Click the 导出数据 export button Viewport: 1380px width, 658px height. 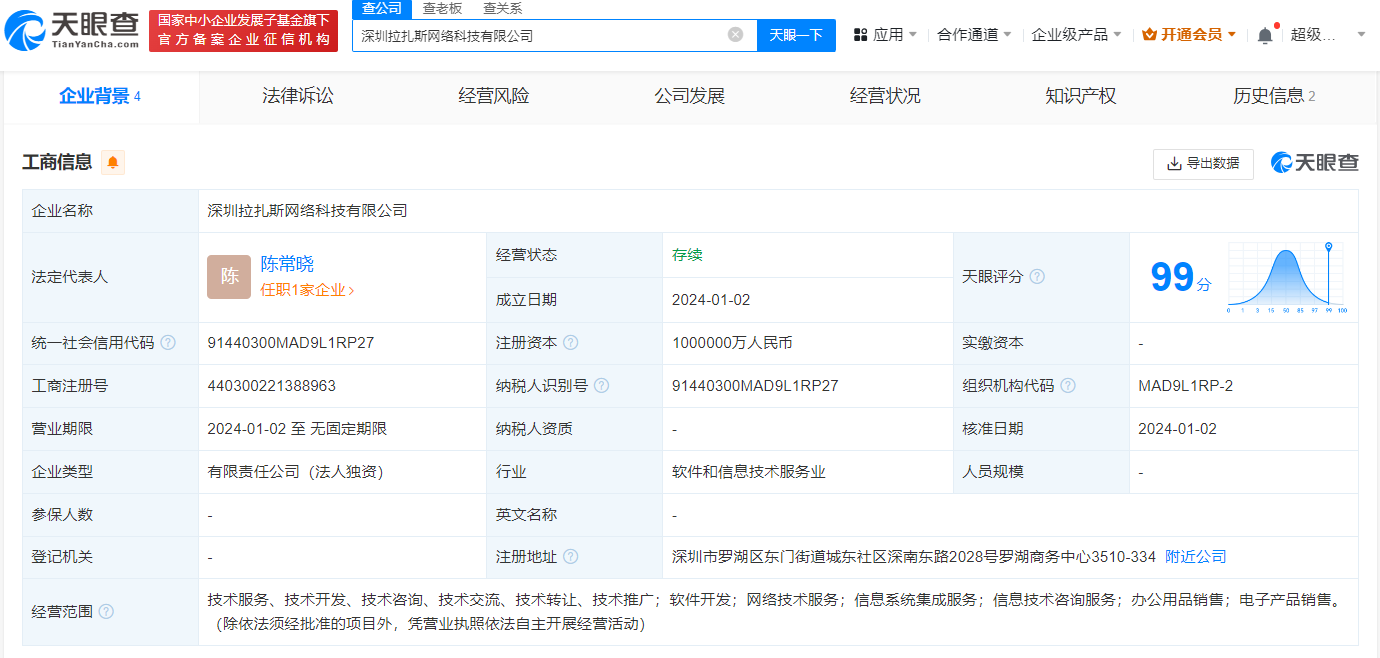(x=1203, y=164)
